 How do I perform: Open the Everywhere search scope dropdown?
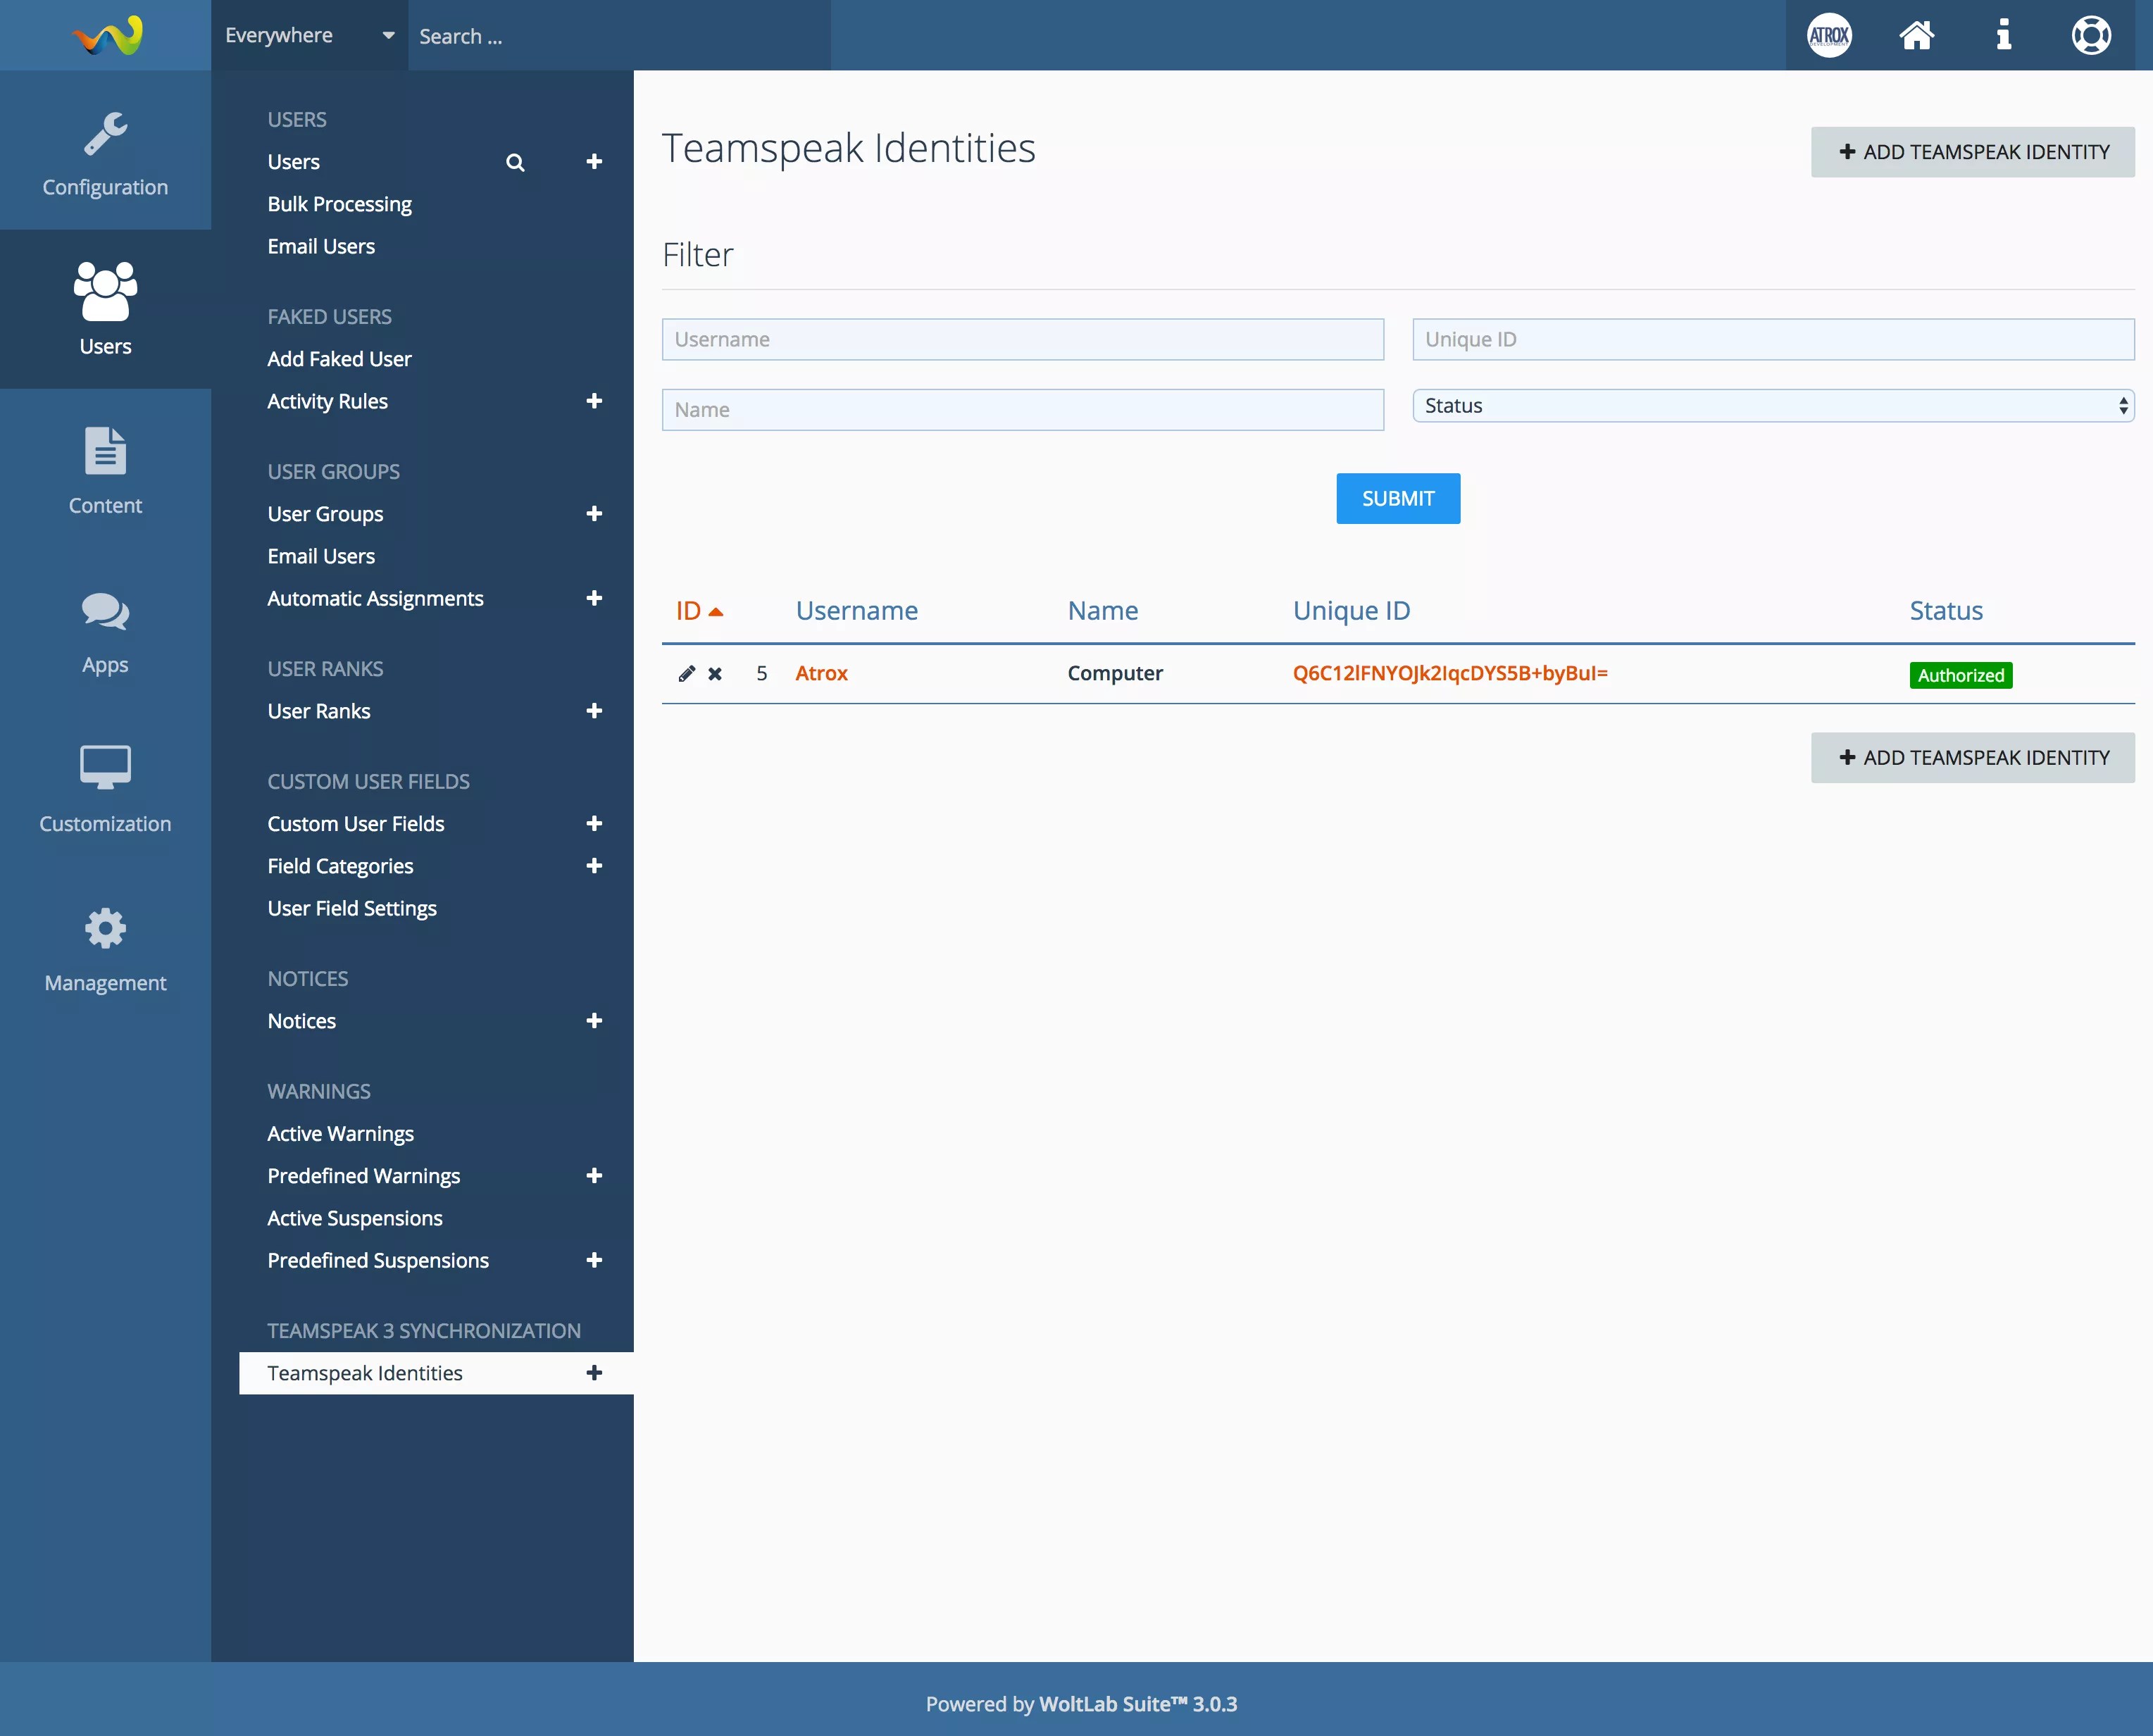tap(309, 35)
